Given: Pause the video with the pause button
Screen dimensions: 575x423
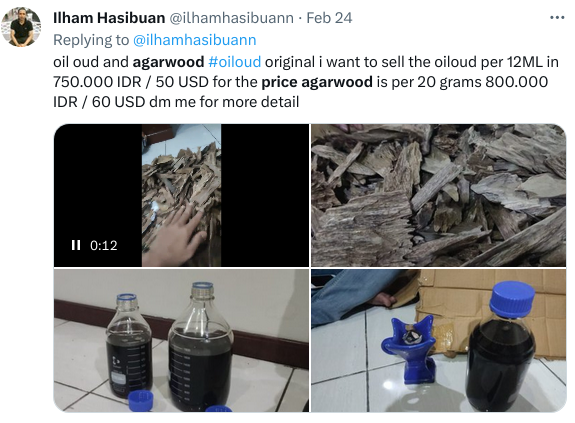Looking at the screenshot, I should [x=76, y=245].
